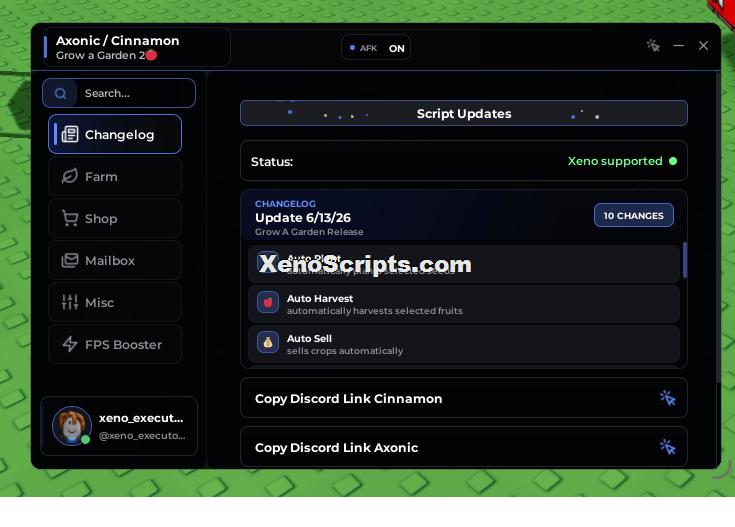Copy Discord Link Axonic
735x527 pixels.
click(x=464, y=447)
